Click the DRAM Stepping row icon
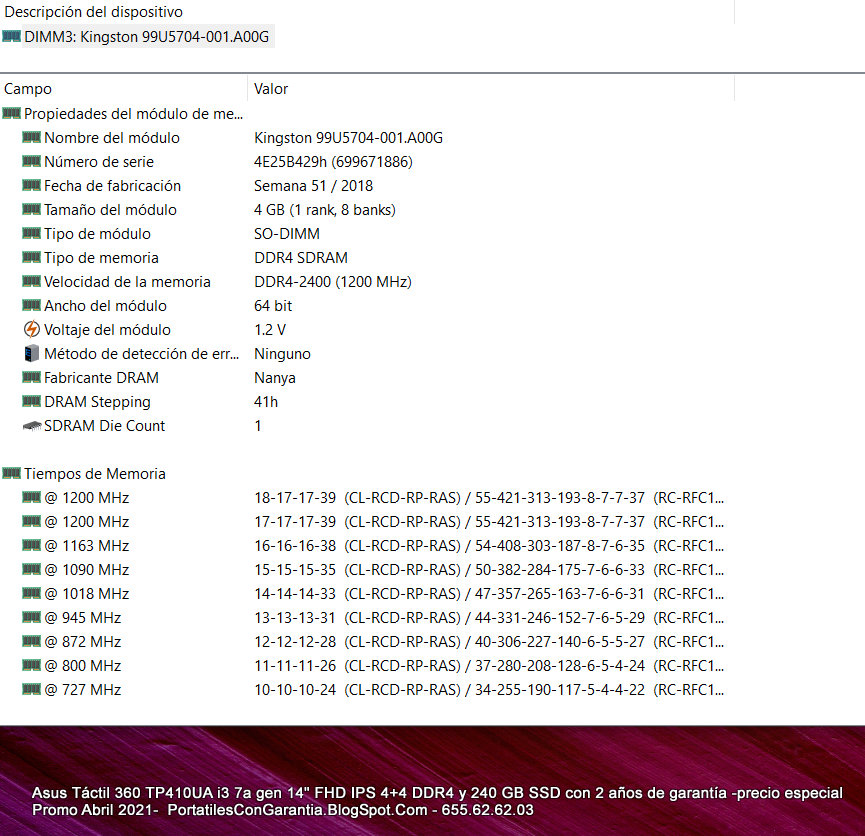 [31, 401]
